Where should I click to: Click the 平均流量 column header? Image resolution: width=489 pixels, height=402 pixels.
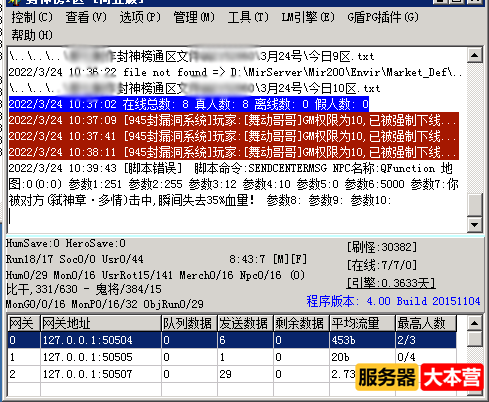click(x=363, y=323)
